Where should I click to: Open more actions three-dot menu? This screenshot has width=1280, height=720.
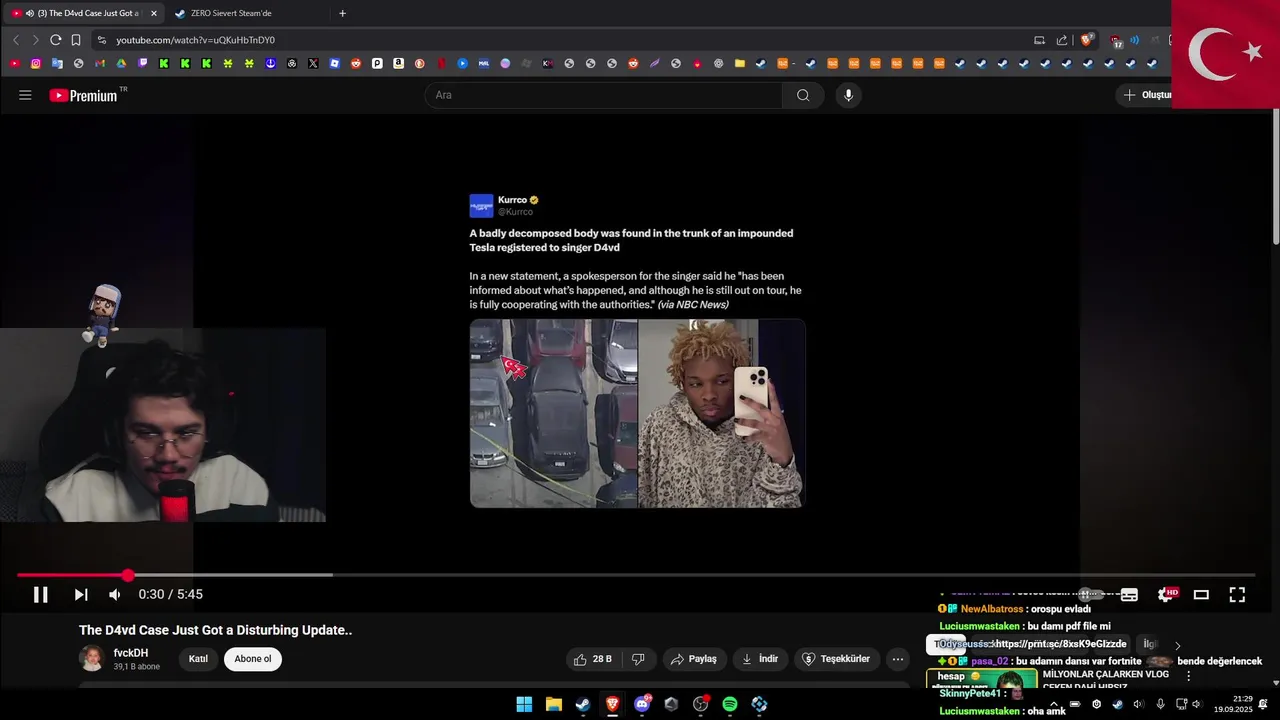click(x=898, y=659)
